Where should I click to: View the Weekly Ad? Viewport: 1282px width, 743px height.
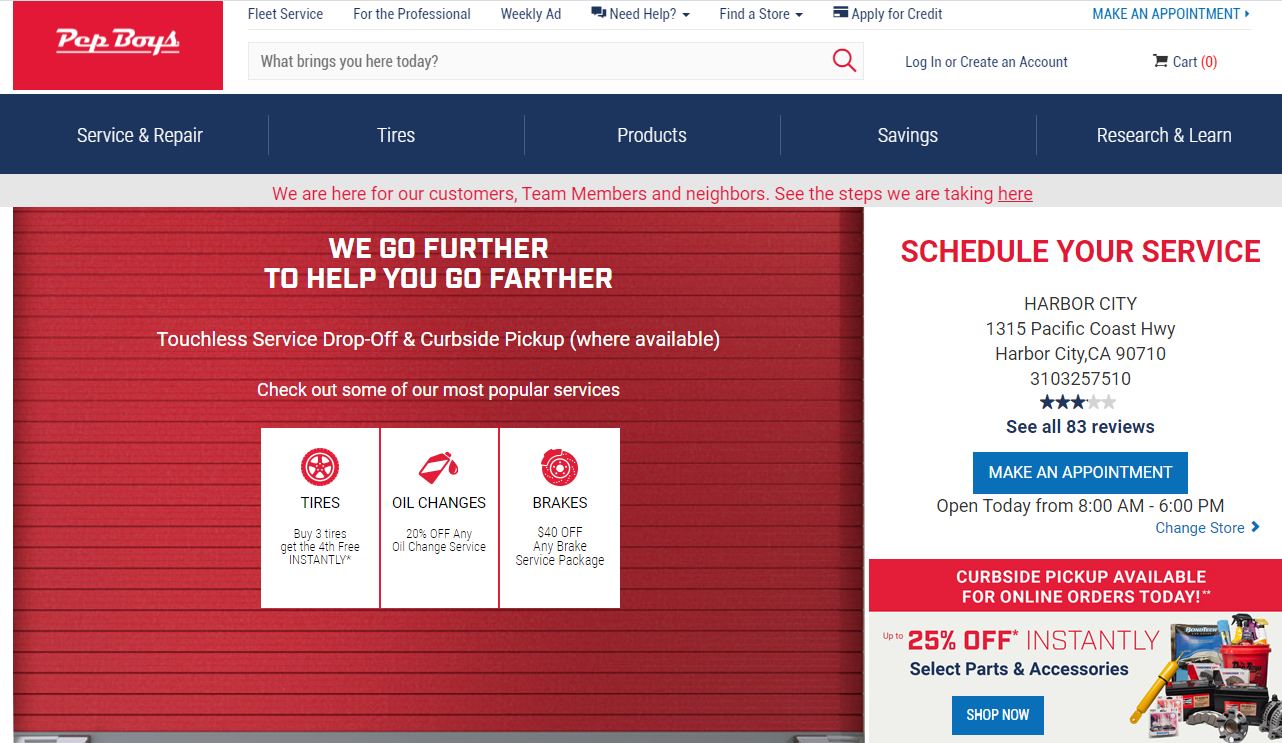(531, 14)
